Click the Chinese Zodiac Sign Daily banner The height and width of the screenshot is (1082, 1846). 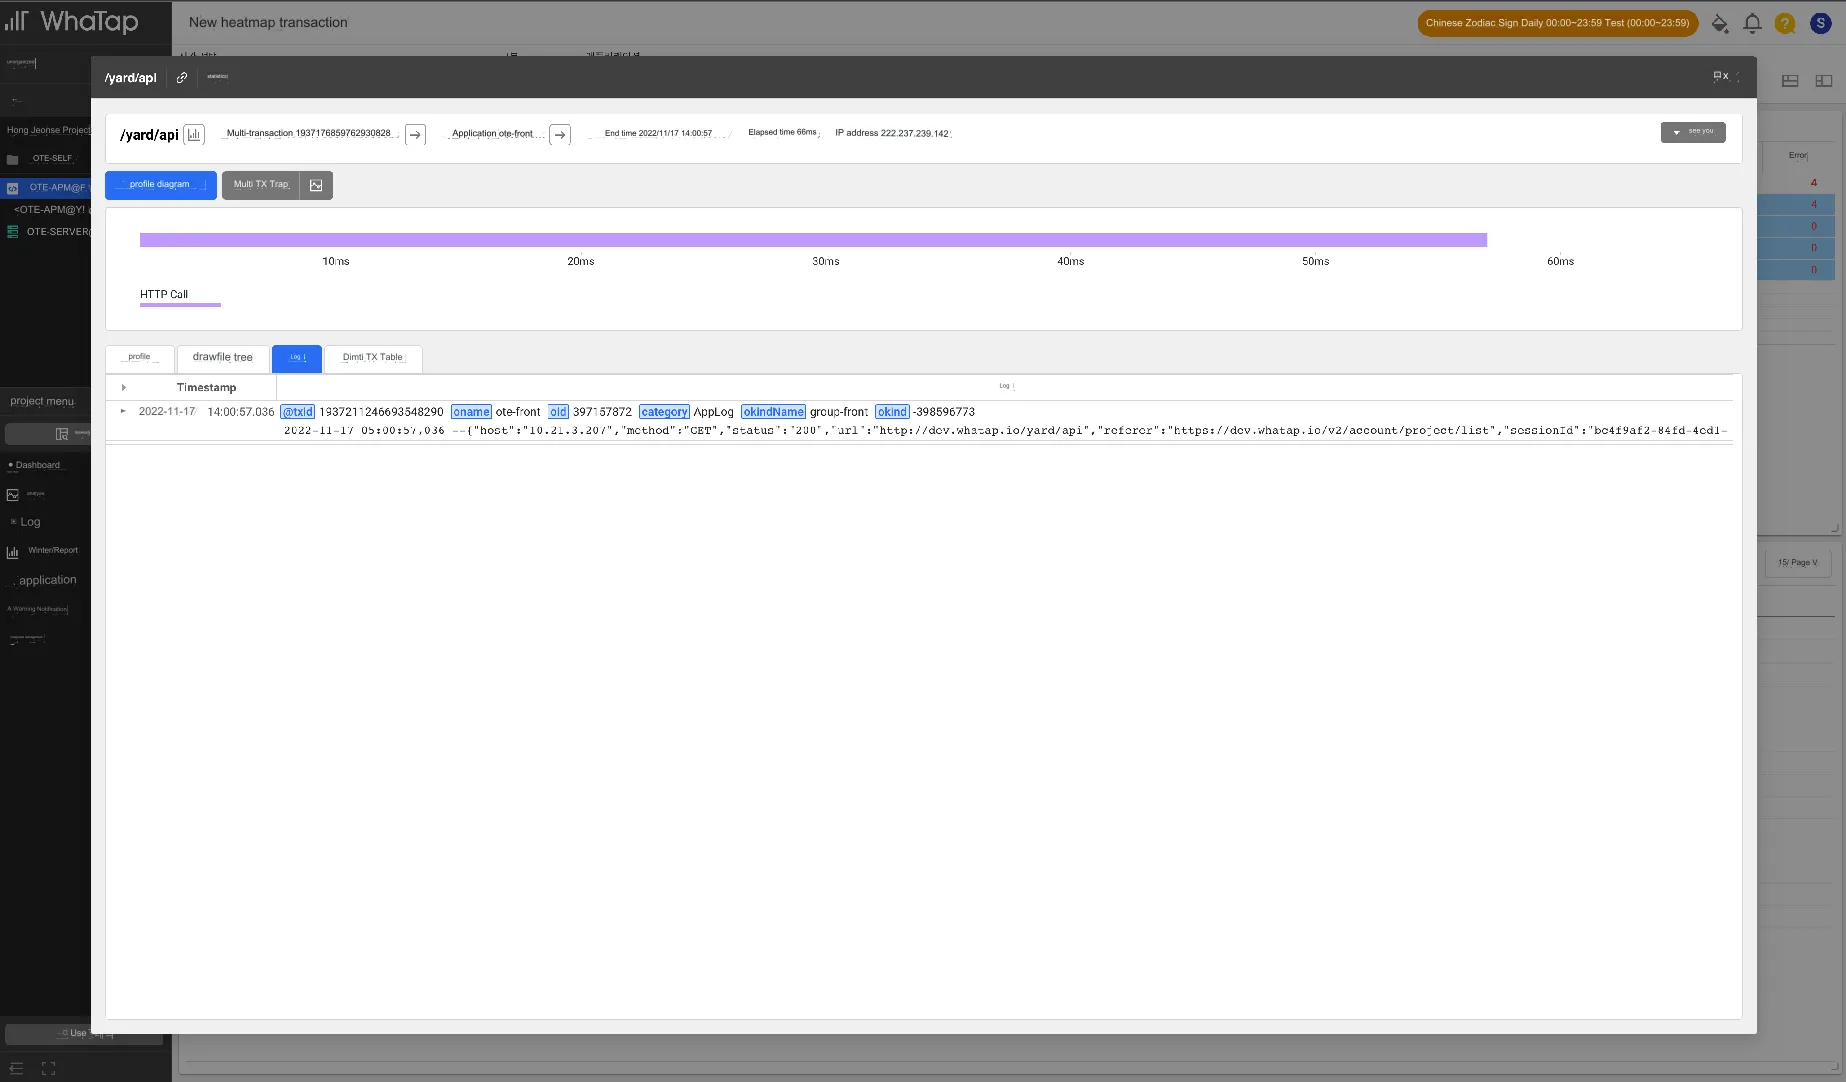(1557, 23)
